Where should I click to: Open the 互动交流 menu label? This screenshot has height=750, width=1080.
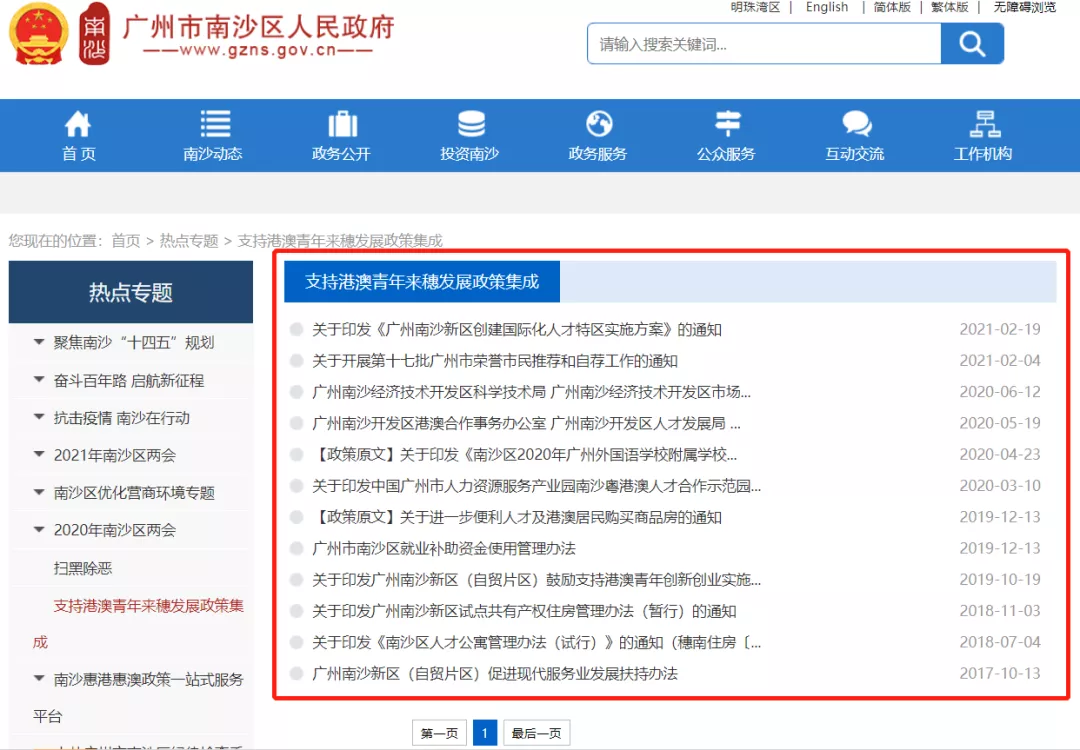click(855, 154)
